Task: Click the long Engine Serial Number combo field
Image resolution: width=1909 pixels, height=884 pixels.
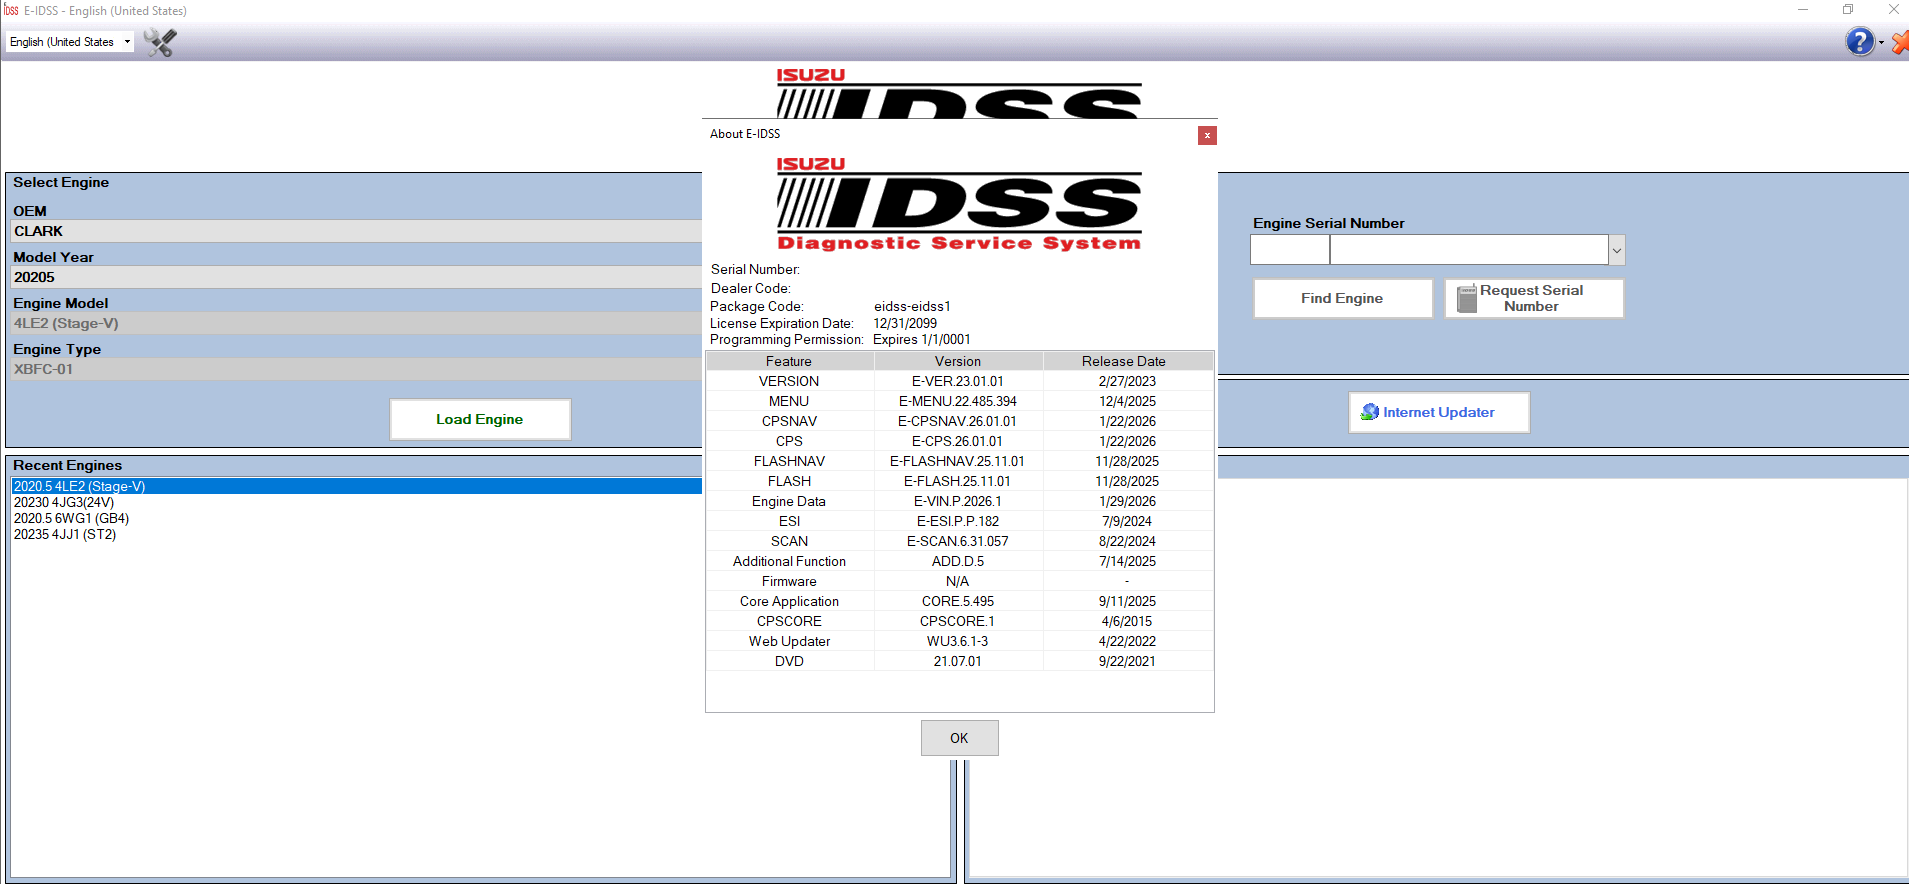Action: click(x=1469, y=250)
